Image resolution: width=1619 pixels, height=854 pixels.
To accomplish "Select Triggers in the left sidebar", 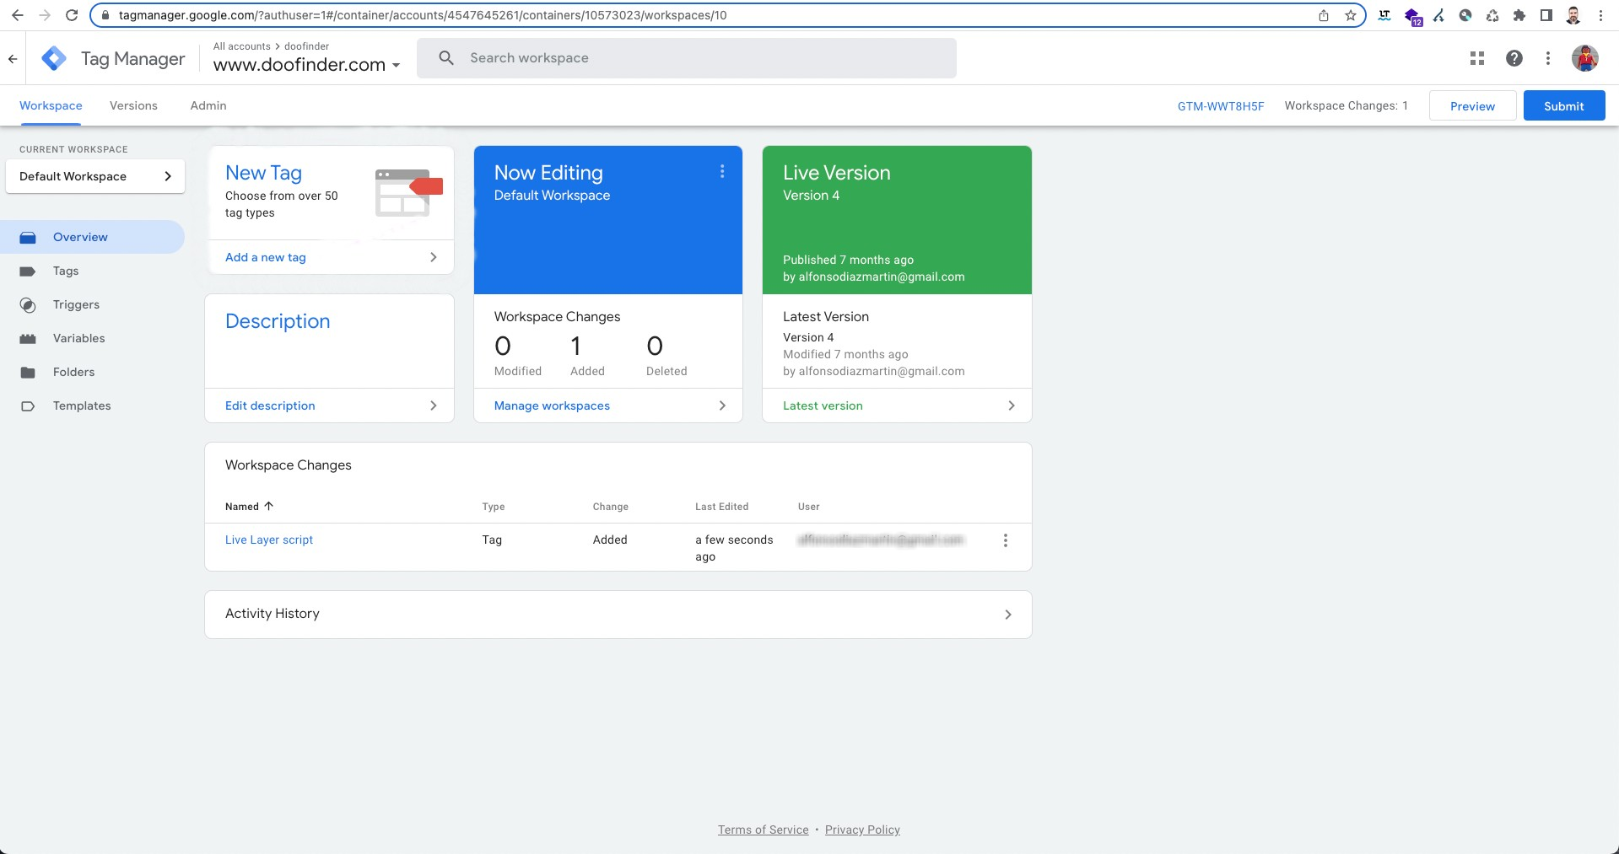I will click(76, 305).
